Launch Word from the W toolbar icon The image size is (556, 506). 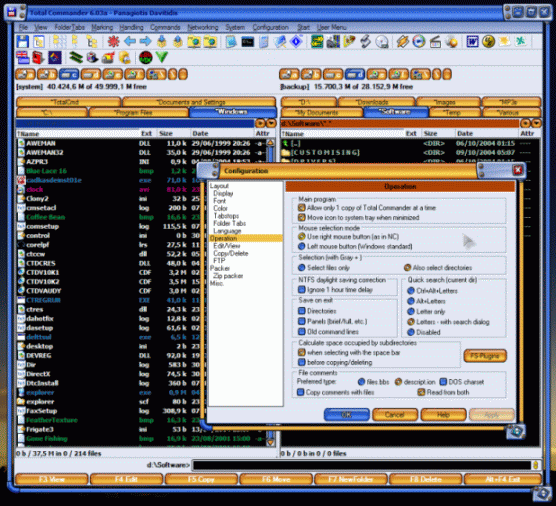click(472, 41)
